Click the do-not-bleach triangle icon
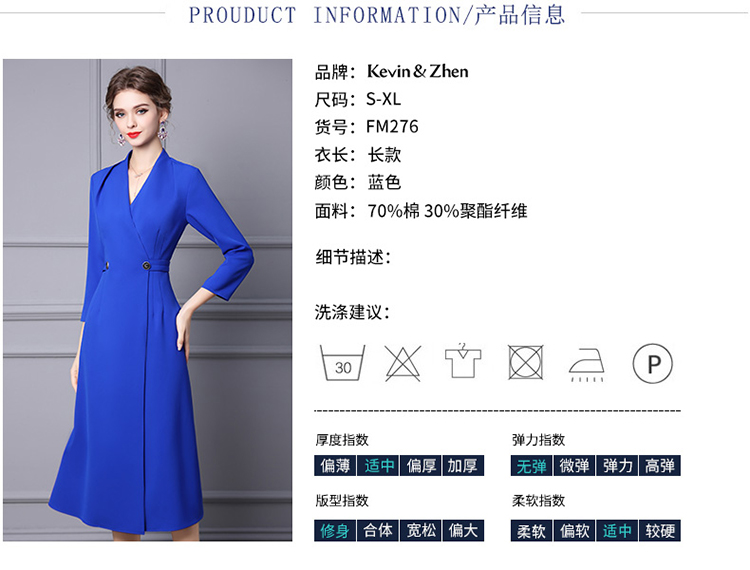 pyautogui.click(x=403, y=363)
